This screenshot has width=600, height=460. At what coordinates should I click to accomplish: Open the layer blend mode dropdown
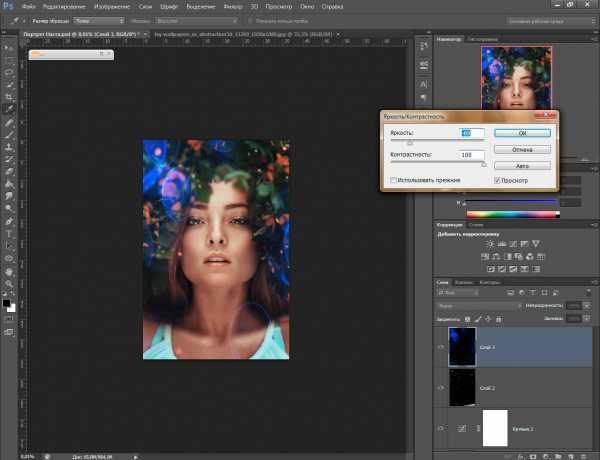[x=479, y=306]
